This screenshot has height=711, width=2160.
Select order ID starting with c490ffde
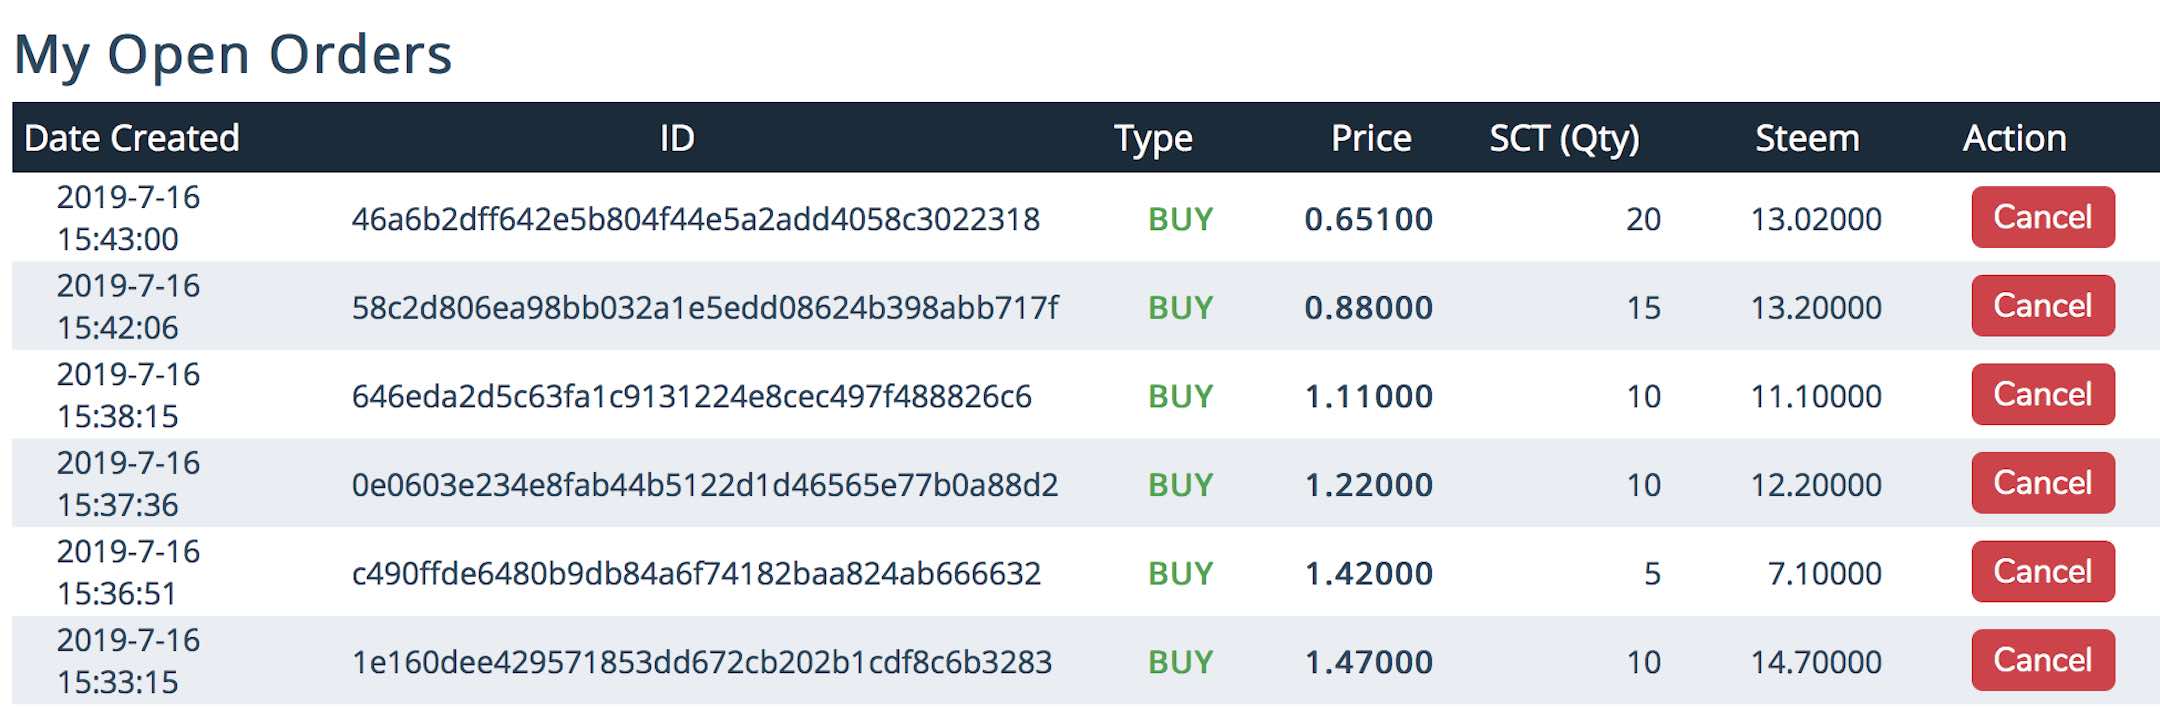click(x=696, y=573)
